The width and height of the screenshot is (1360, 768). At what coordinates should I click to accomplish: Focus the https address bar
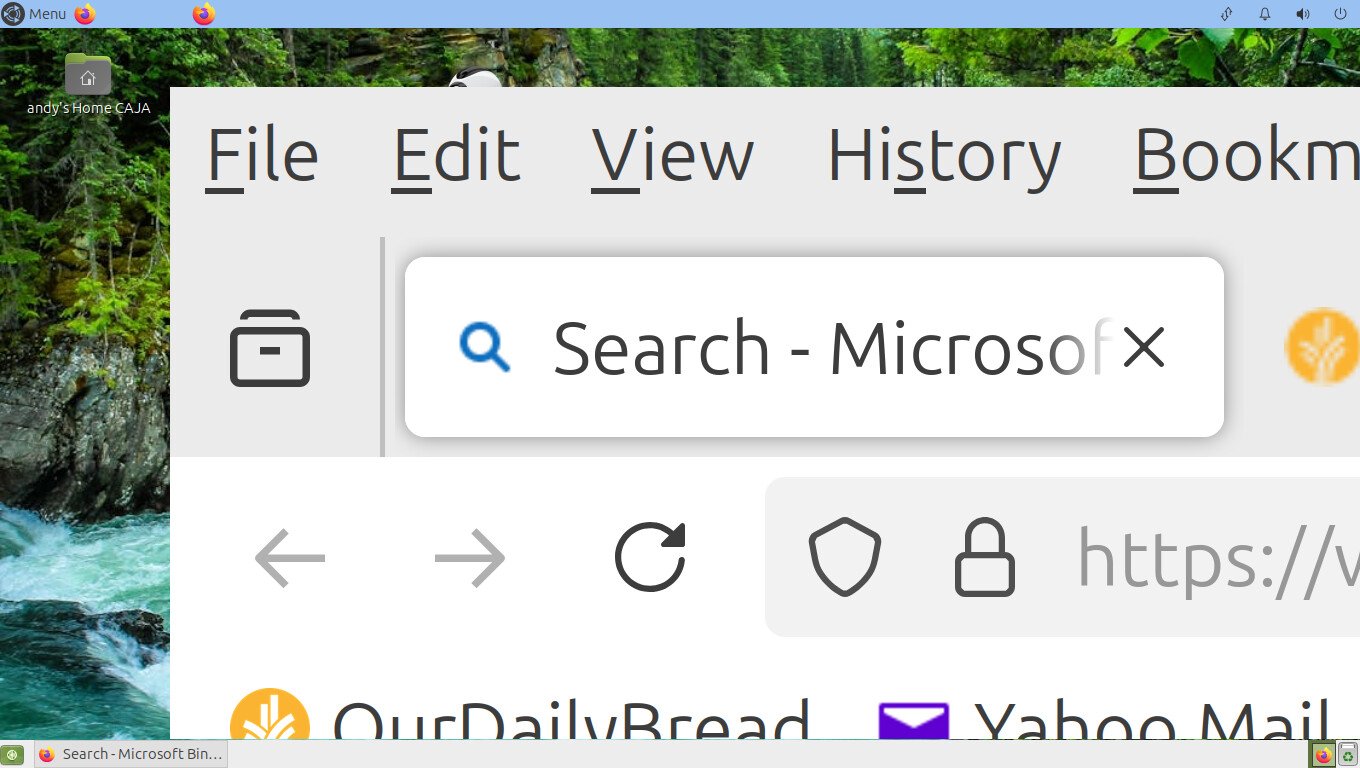1062,556
